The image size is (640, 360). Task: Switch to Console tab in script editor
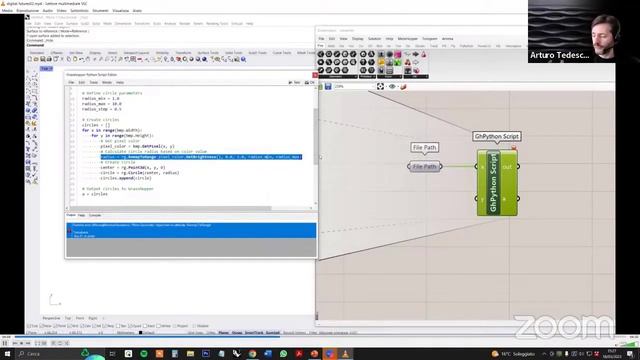pyautogui.click(x=95, y=215)
